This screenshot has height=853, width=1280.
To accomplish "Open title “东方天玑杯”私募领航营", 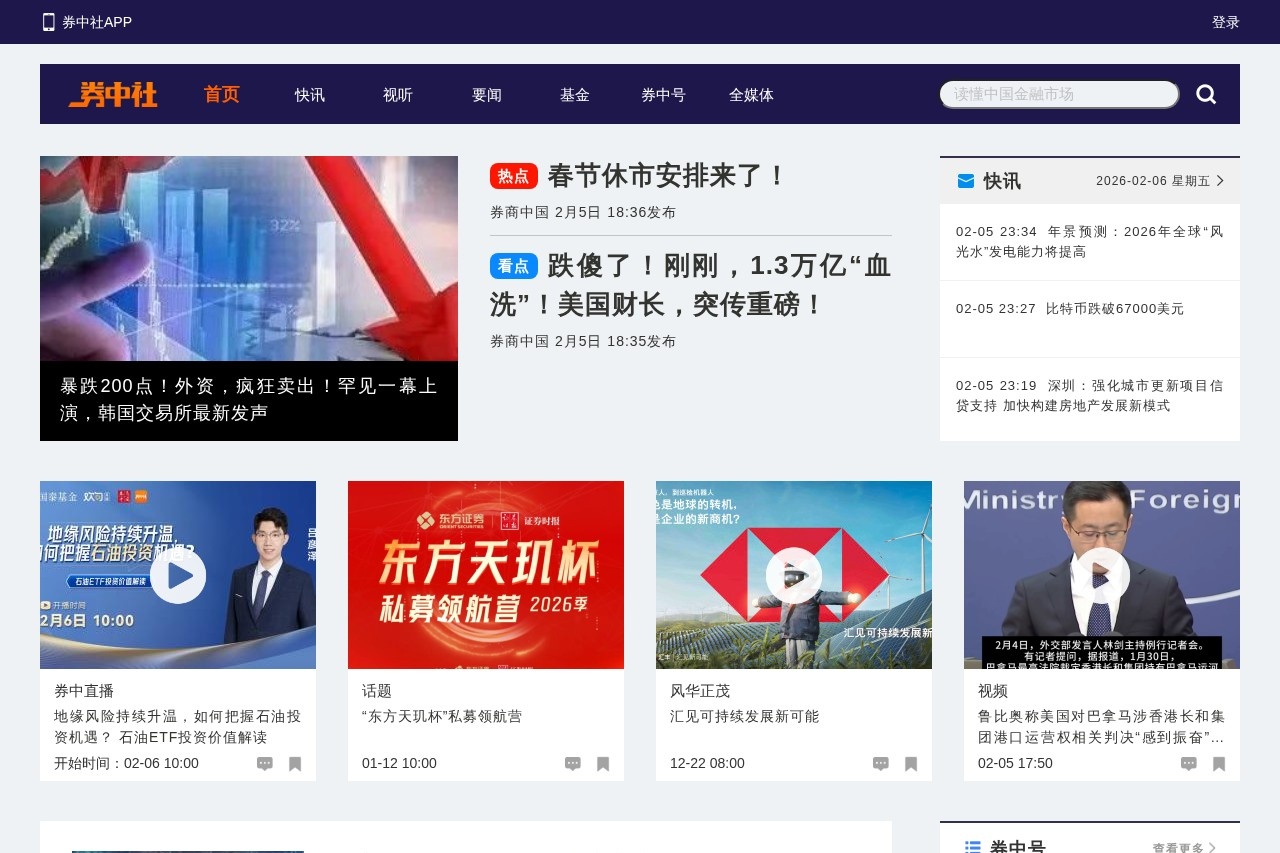I will click(442, 717).
